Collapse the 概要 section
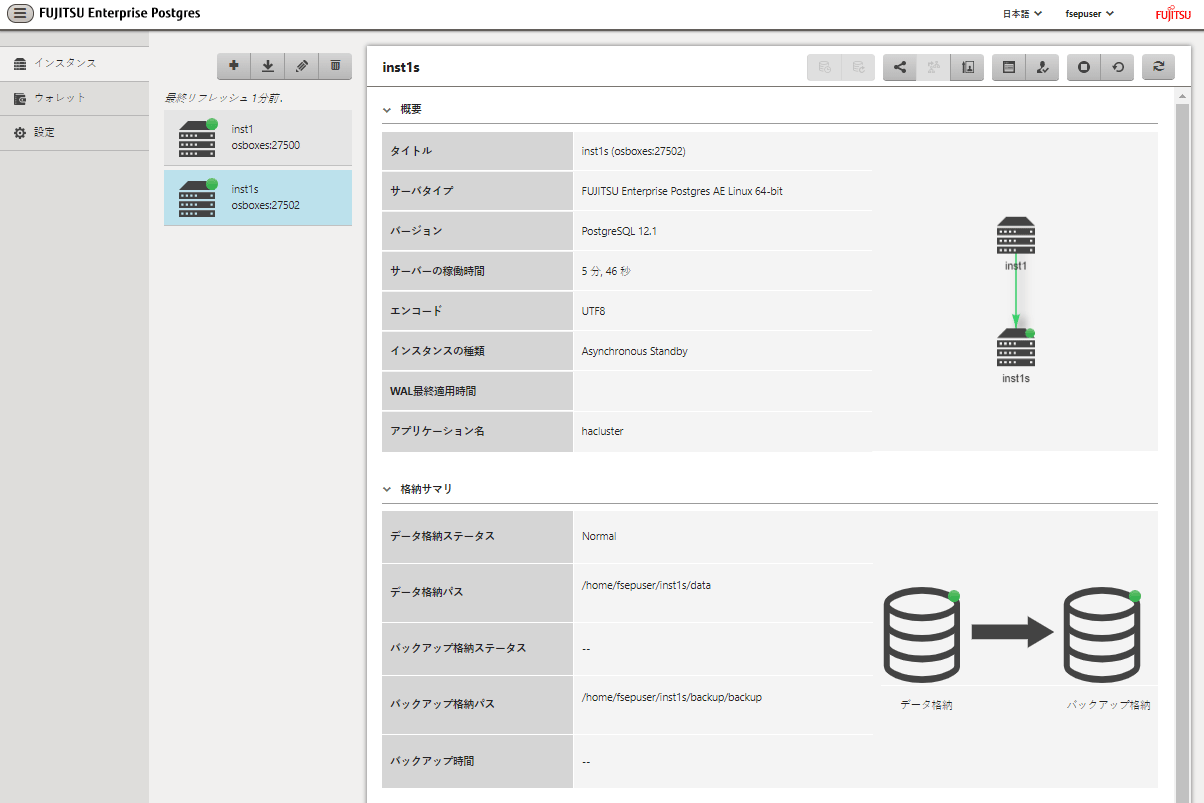The height and width of the screenshot is (803, 1204). tap(387, 109)
